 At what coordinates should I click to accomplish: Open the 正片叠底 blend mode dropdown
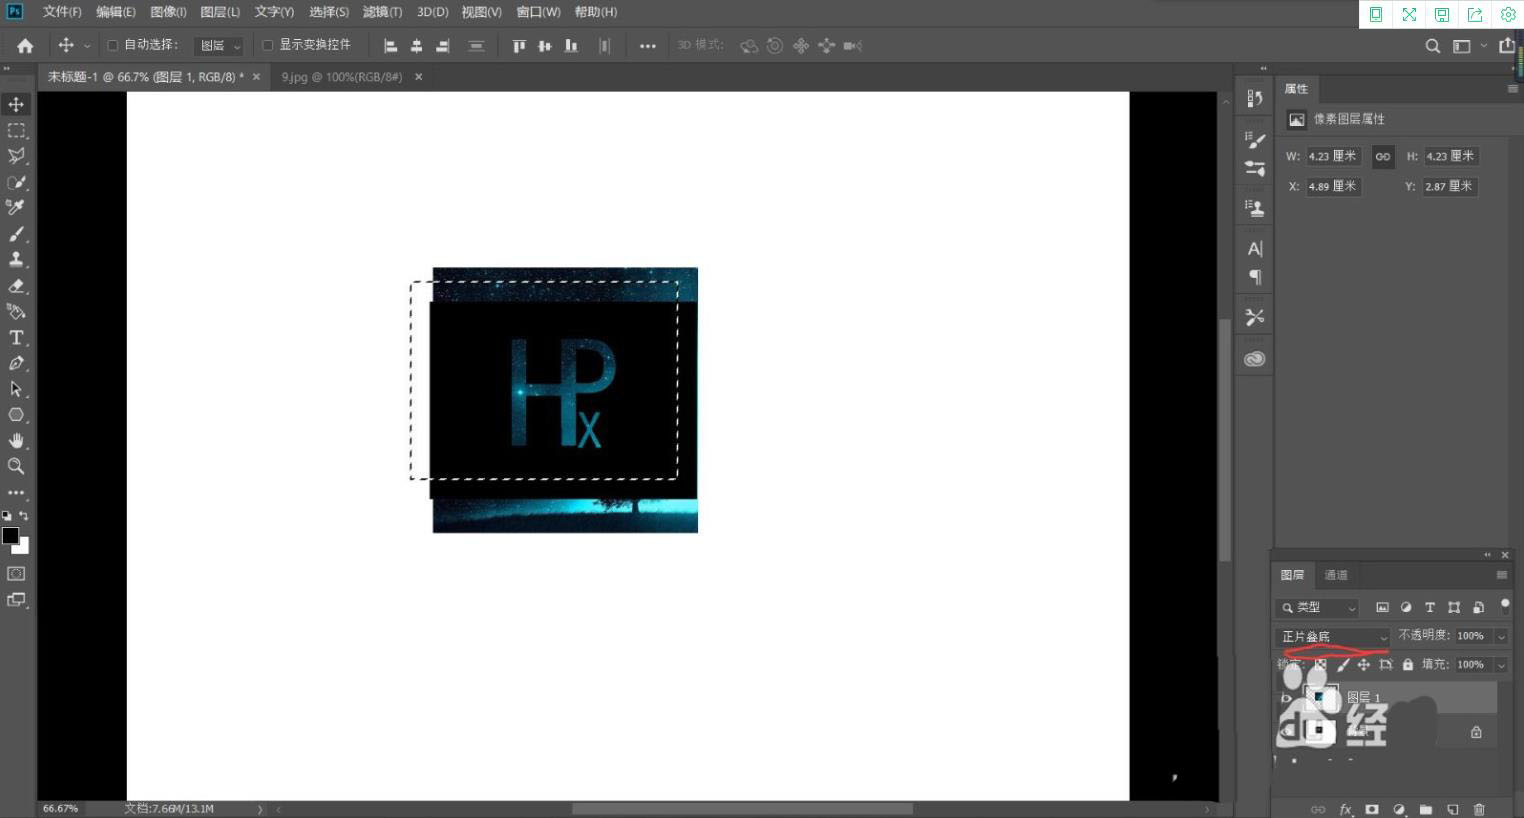click(x=1334, y=636)
